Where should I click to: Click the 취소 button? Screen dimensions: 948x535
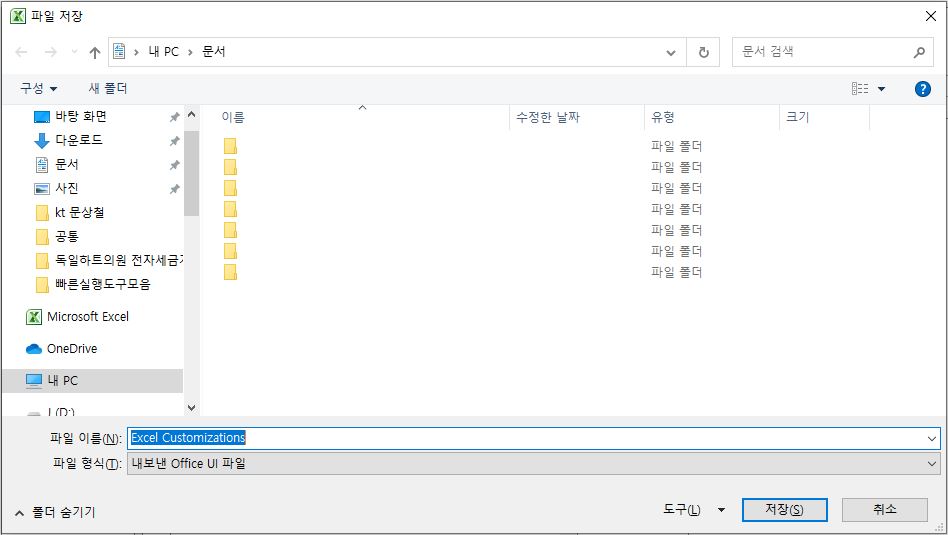click(885, 510)
